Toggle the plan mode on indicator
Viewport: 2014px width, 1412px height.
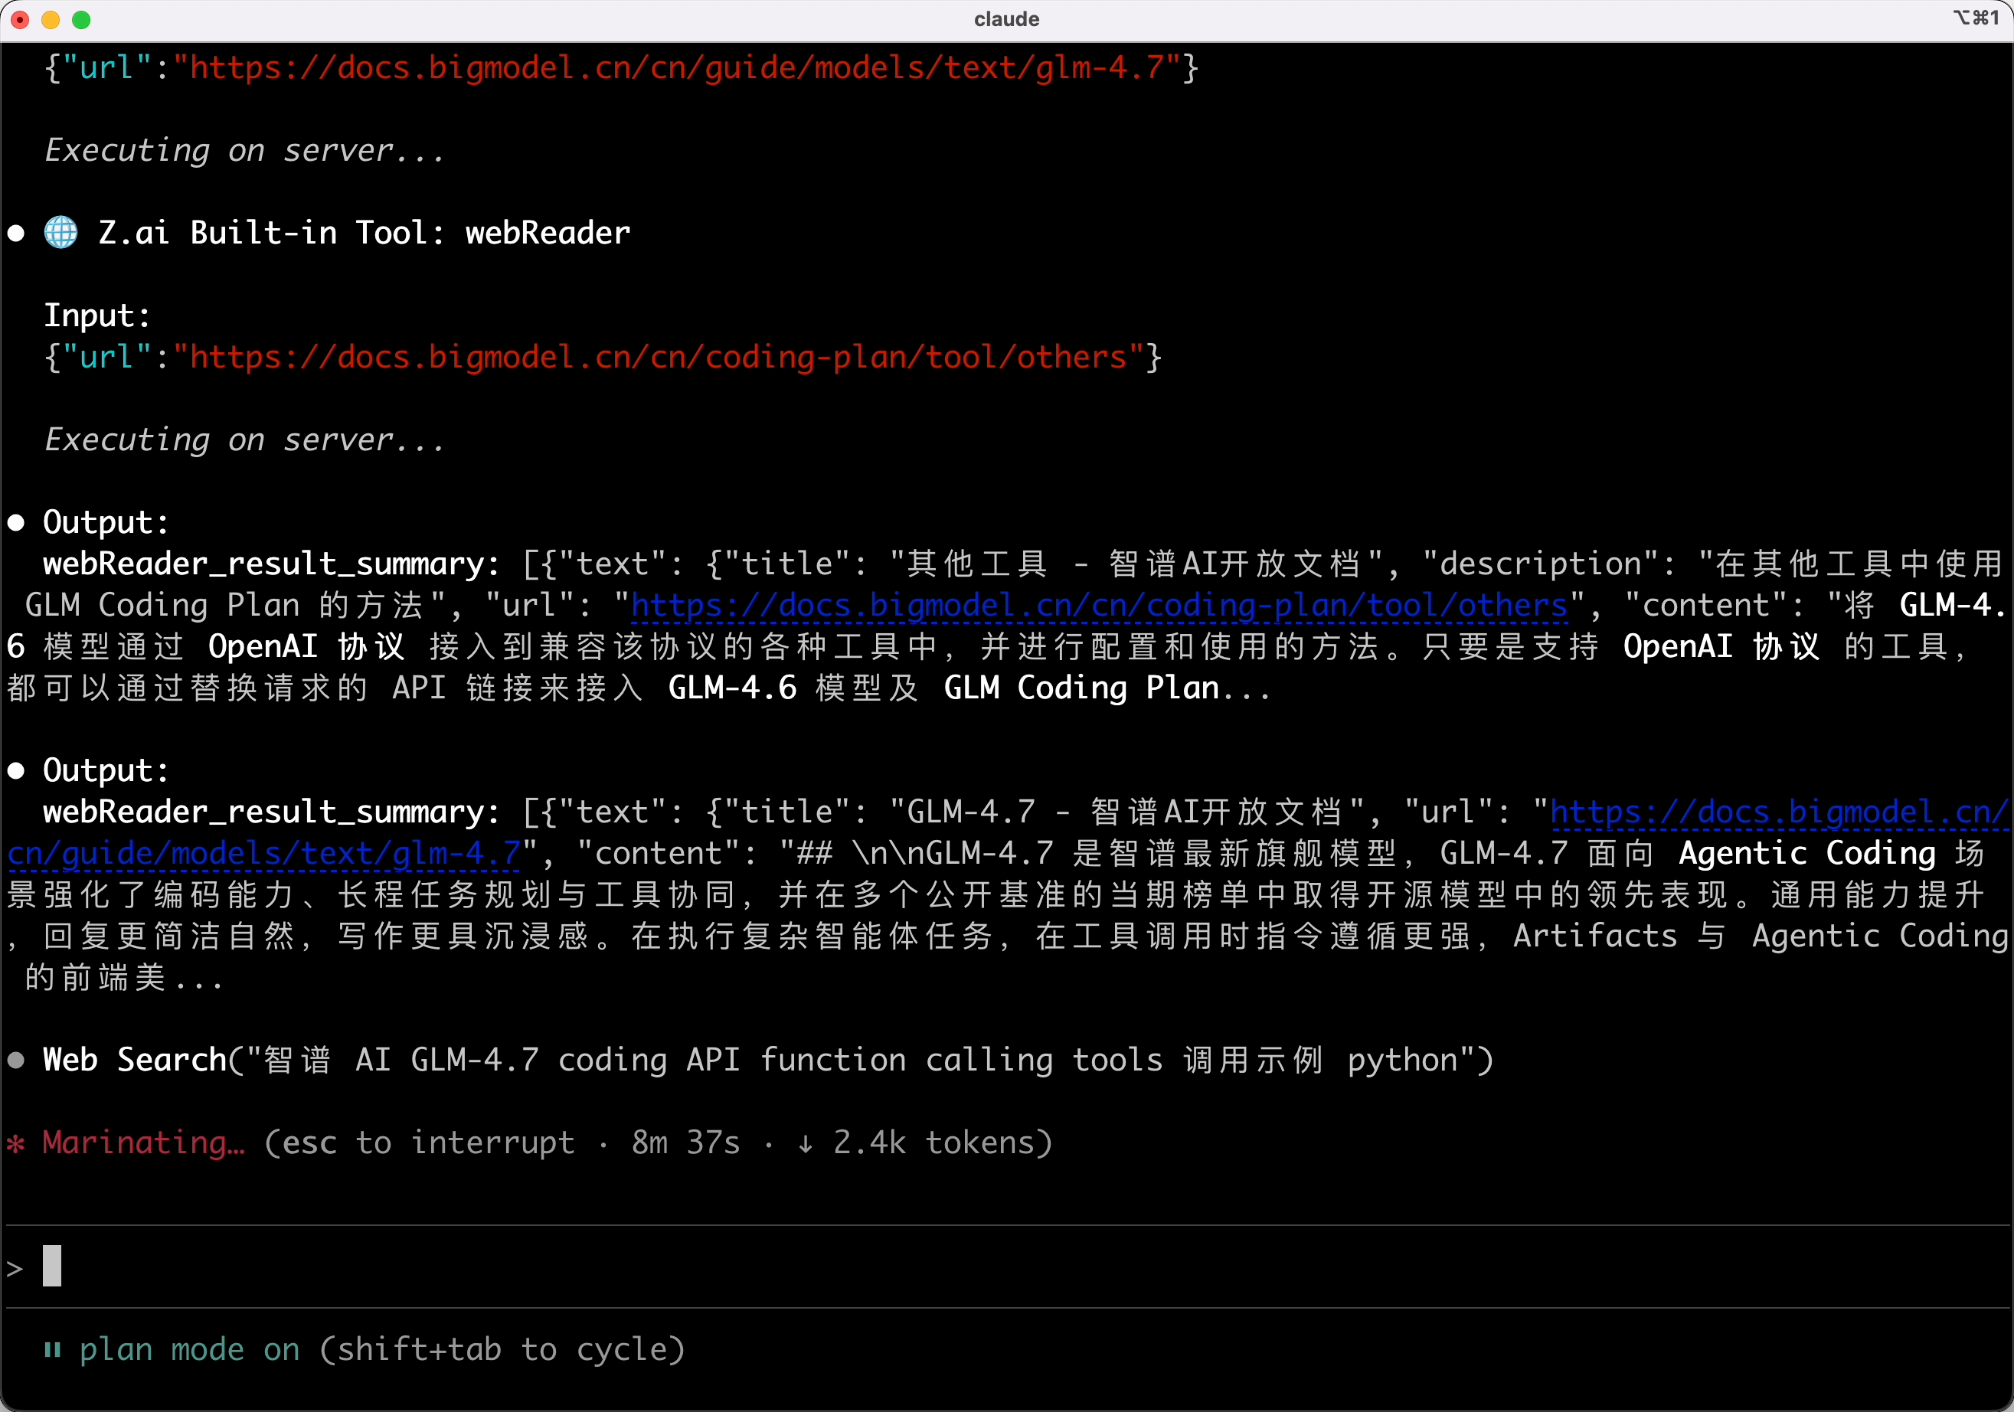coord(190,1350)
